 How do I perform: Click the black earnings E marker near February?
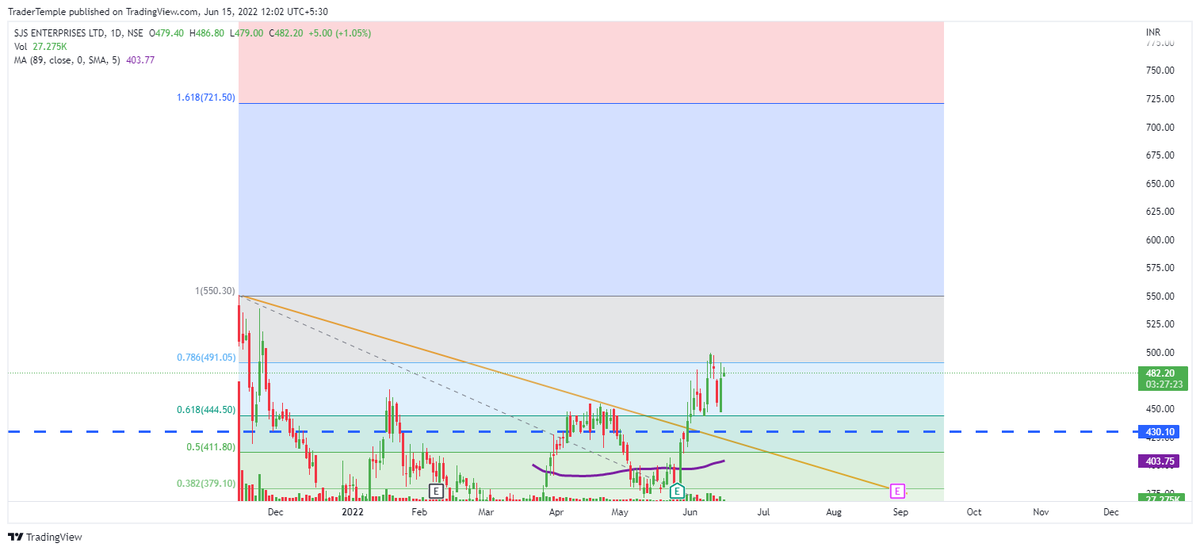(436, 491)
